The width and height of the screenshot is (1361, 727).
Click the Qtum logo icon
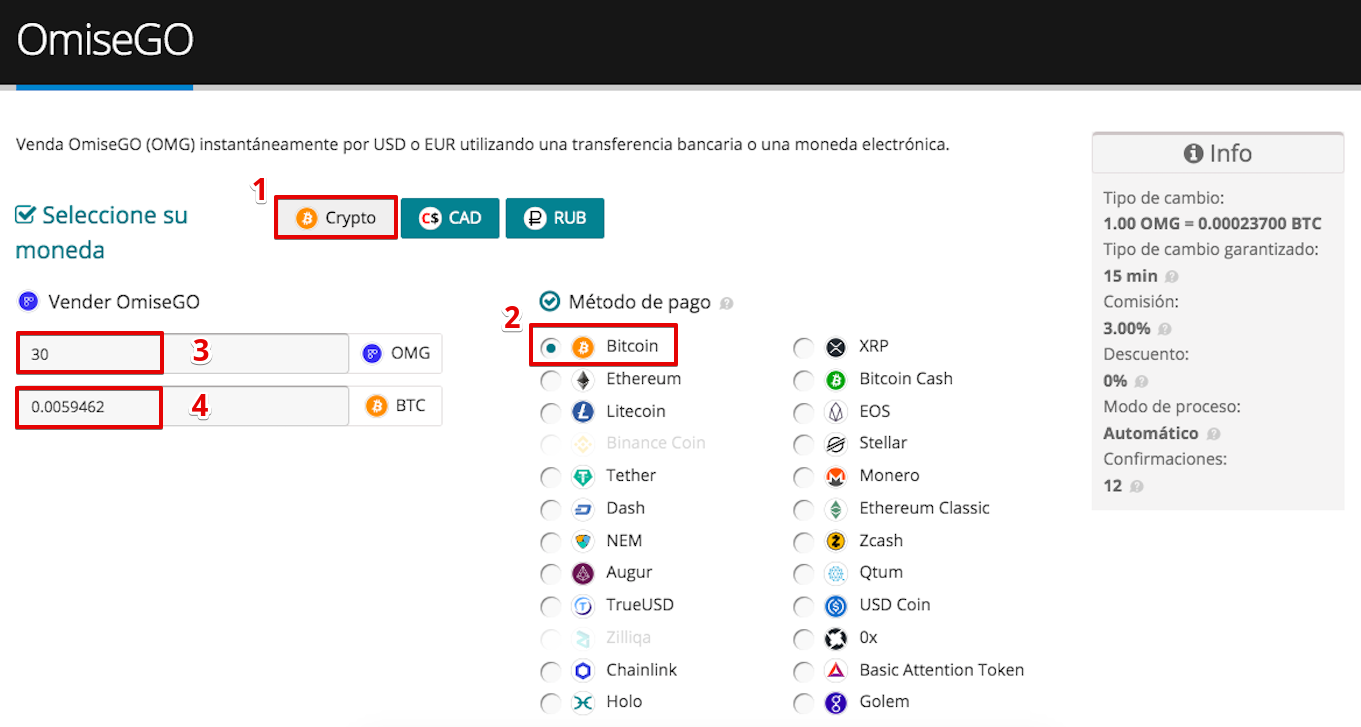[836, 574]
